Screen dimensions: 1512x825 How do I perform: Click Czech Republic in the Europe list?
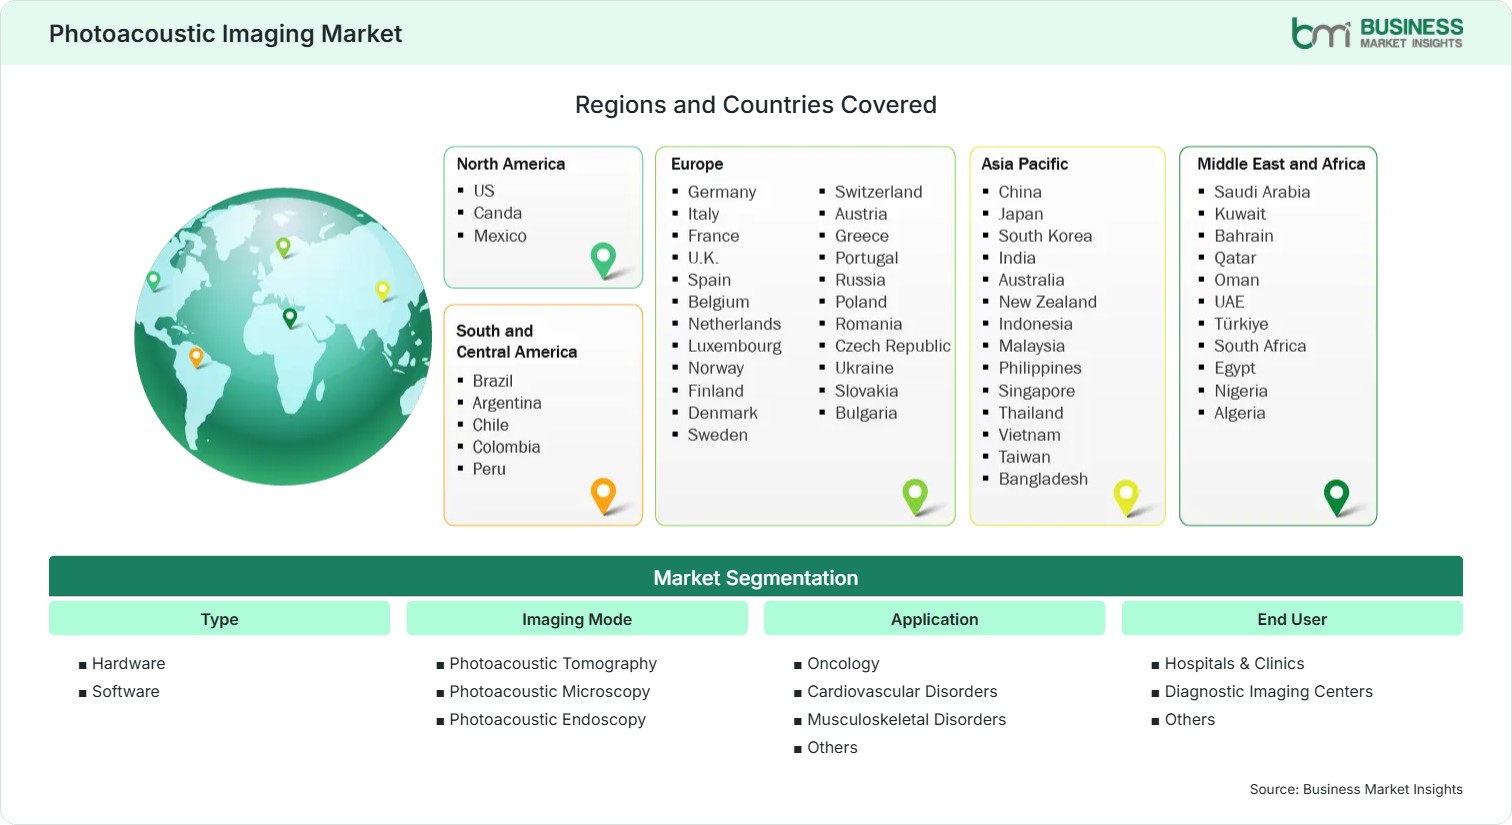click(x=892, y=346)
